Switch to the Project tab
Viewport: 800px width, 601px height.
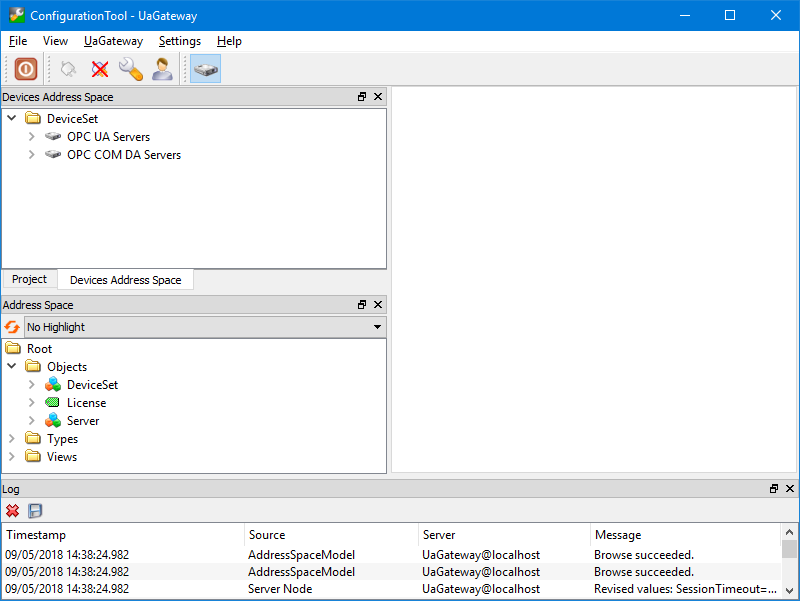pos(29,279)
